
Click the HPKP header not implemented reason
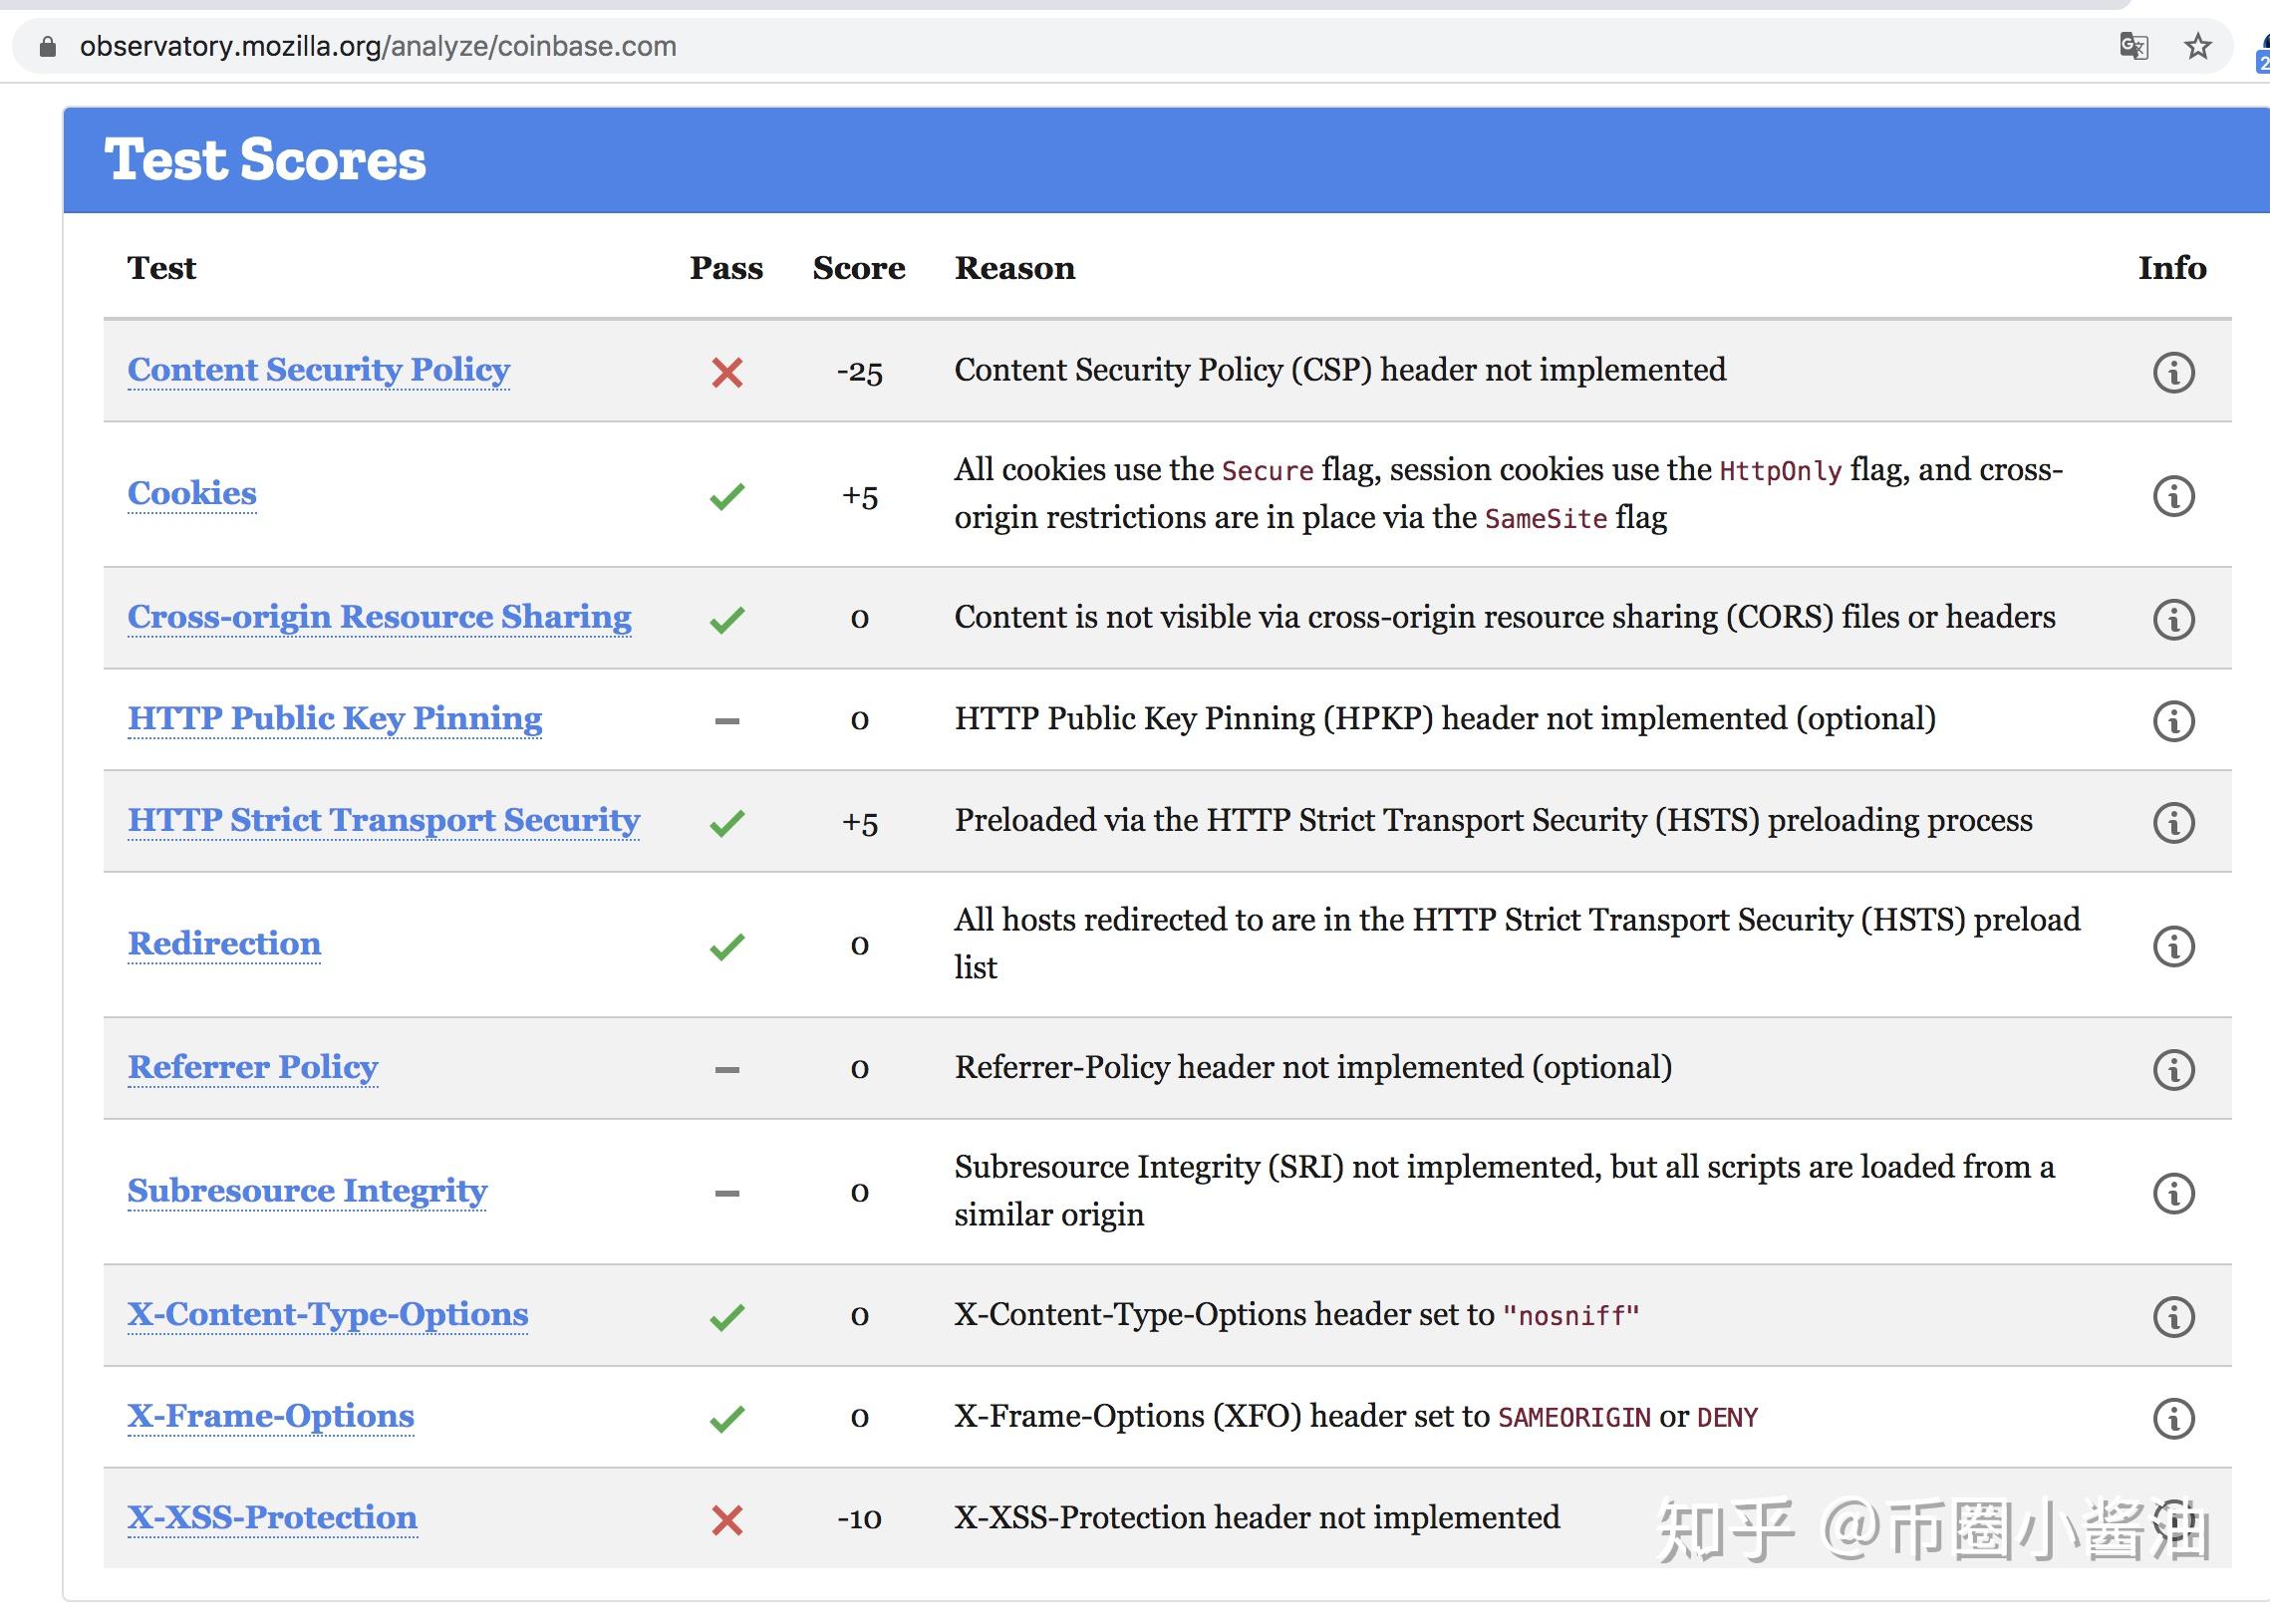coord(1445,719)
